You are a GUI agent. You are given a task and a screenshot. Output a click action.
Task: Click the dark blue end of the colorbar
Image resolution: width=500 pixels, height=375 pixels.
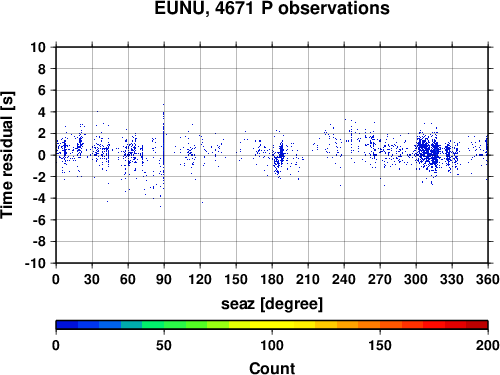(x=67, y=325)
